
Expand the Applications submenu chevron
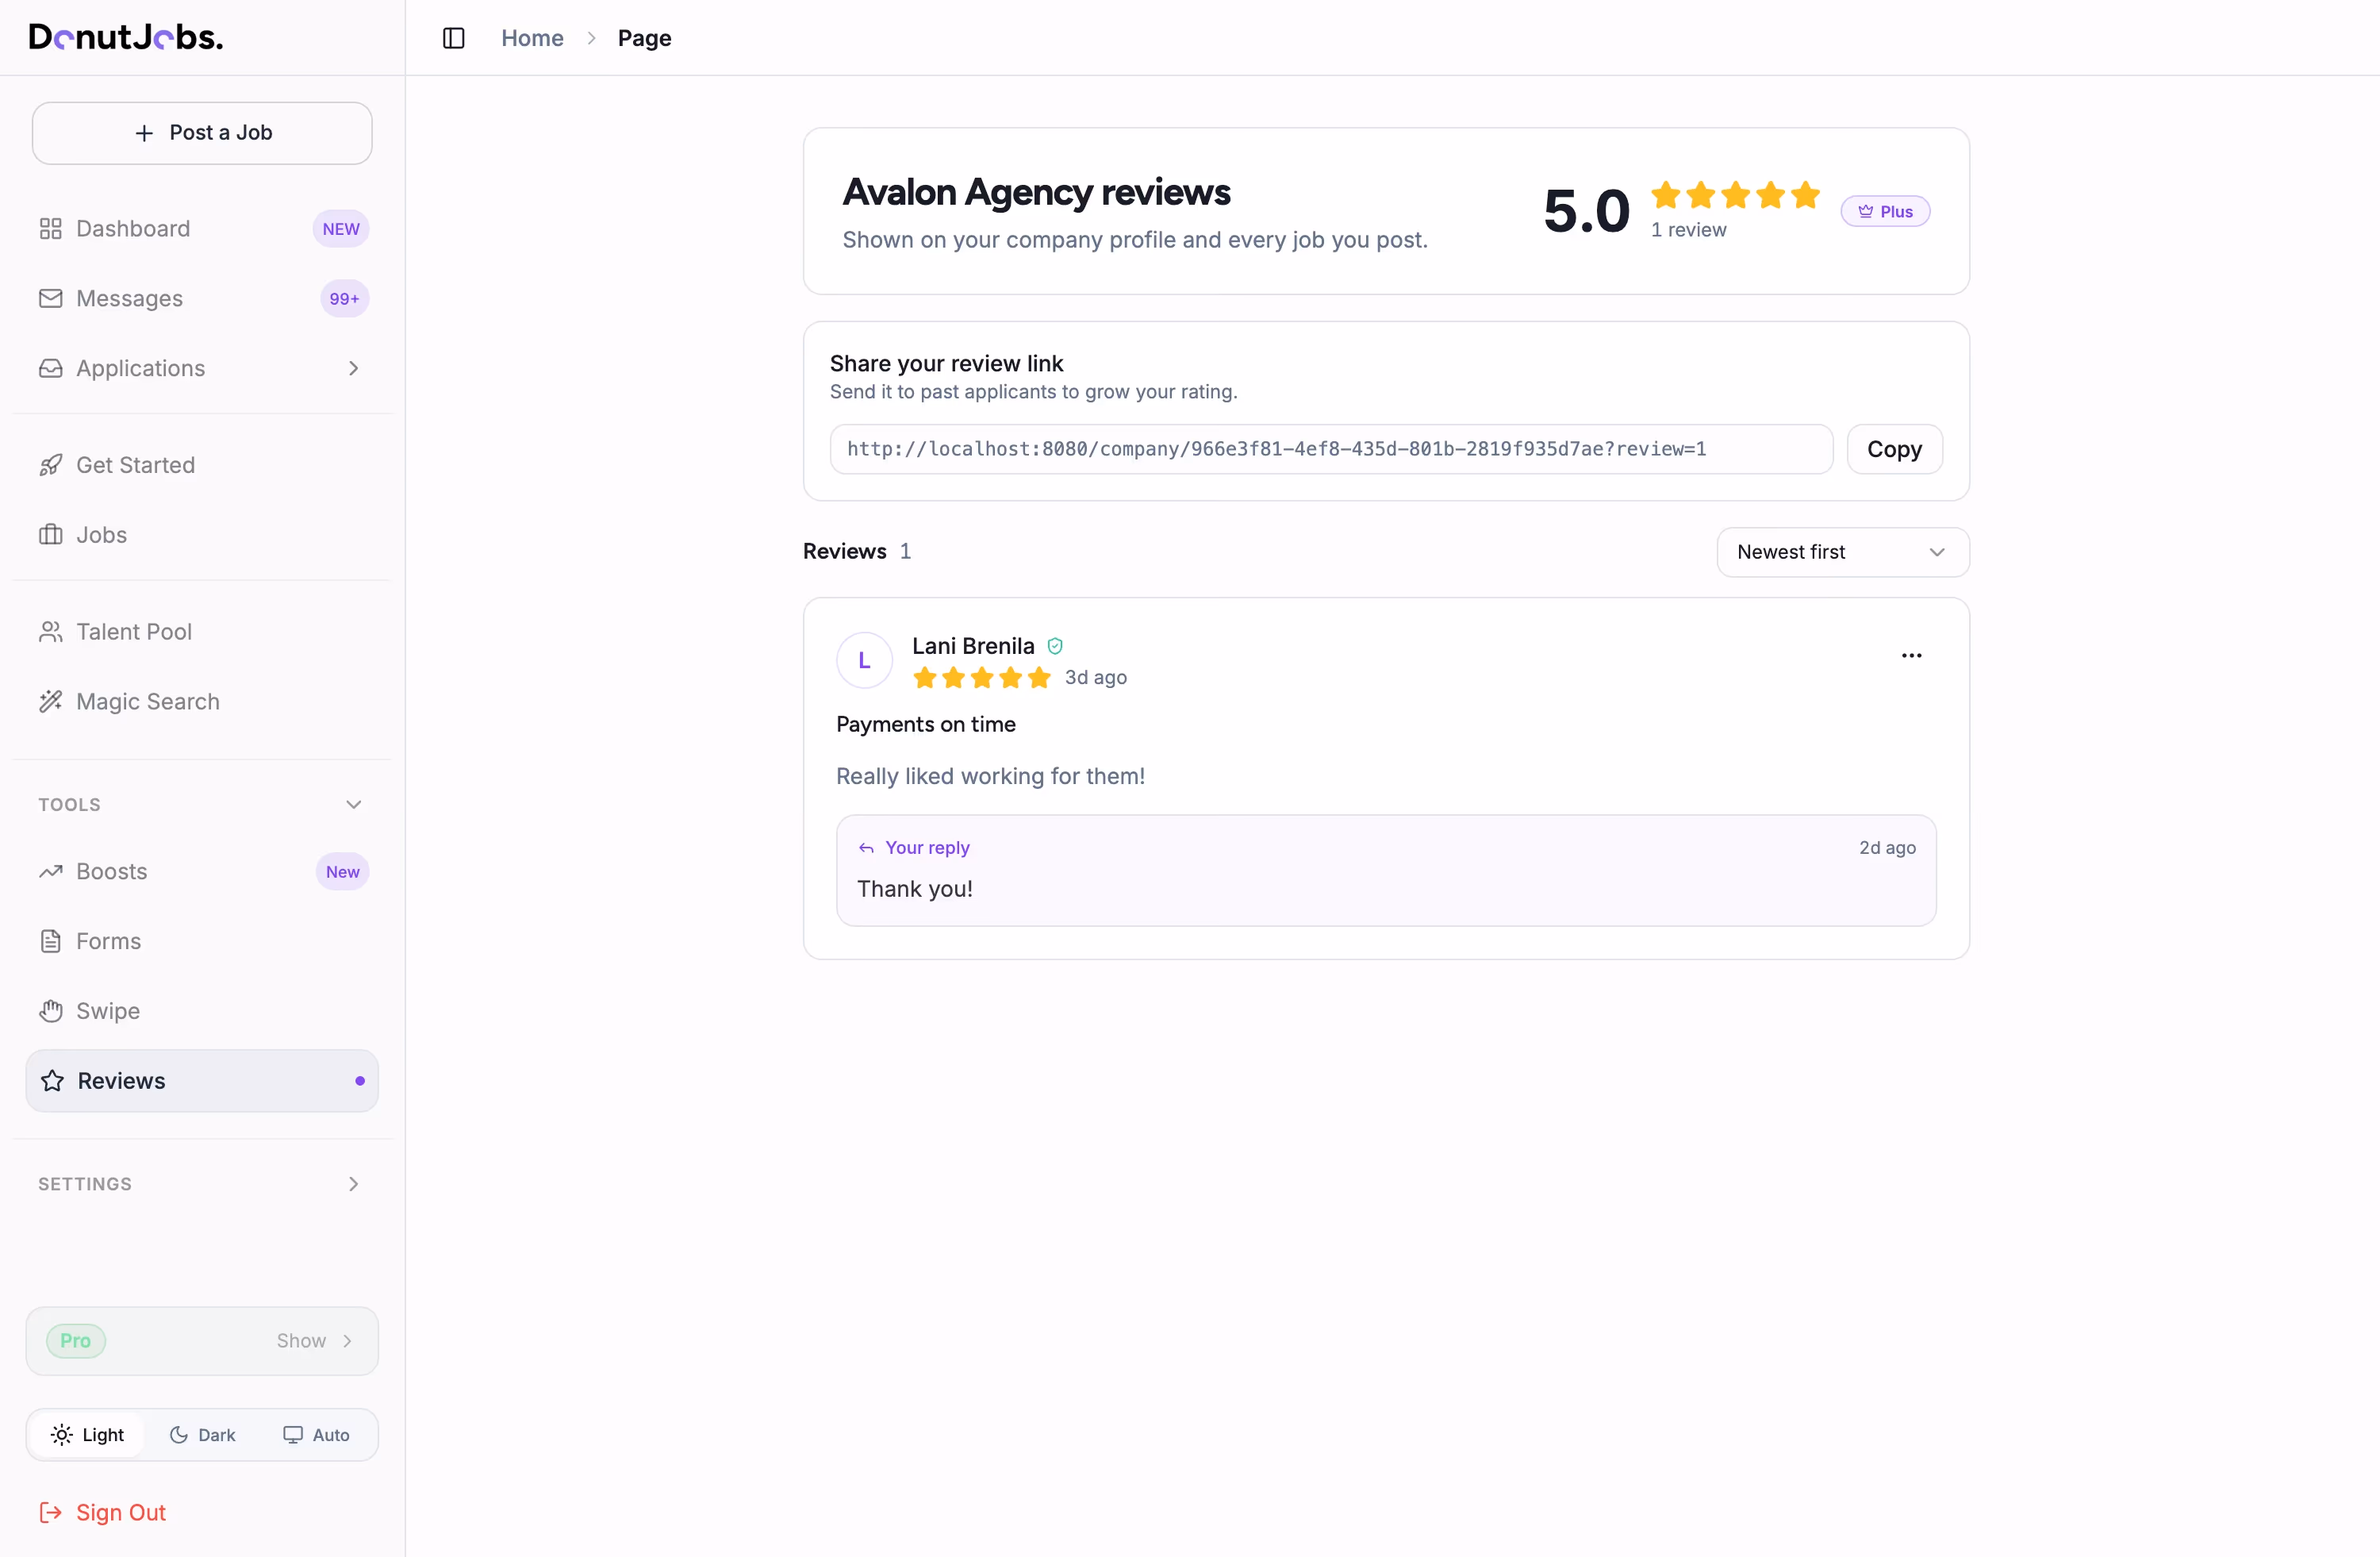pyautogui.click(x=354, y=369)
